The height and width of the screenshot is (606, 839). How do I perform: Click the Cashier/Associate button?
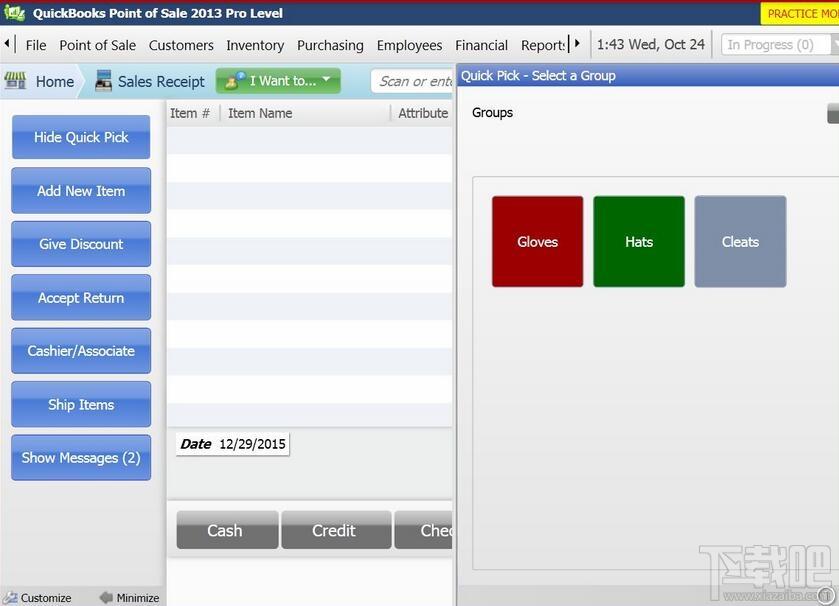[x=81, y=351]
